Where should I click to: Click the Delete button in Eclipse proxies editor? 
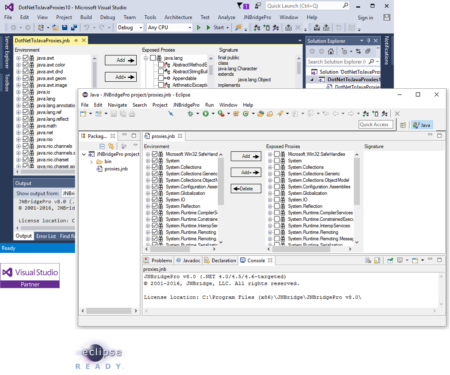click(x=246, y=189)
